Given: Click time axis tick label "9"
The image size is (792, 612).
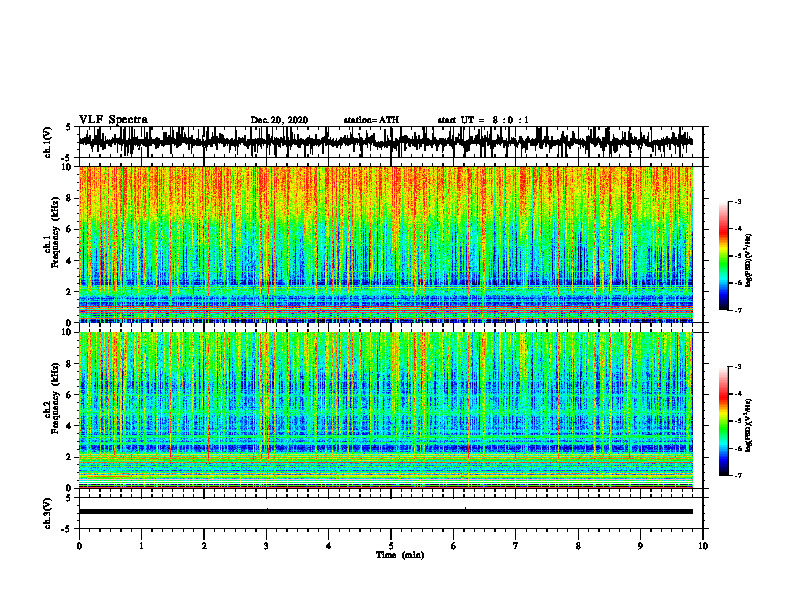Looking at the screenshot, I should tap(640, 546).
